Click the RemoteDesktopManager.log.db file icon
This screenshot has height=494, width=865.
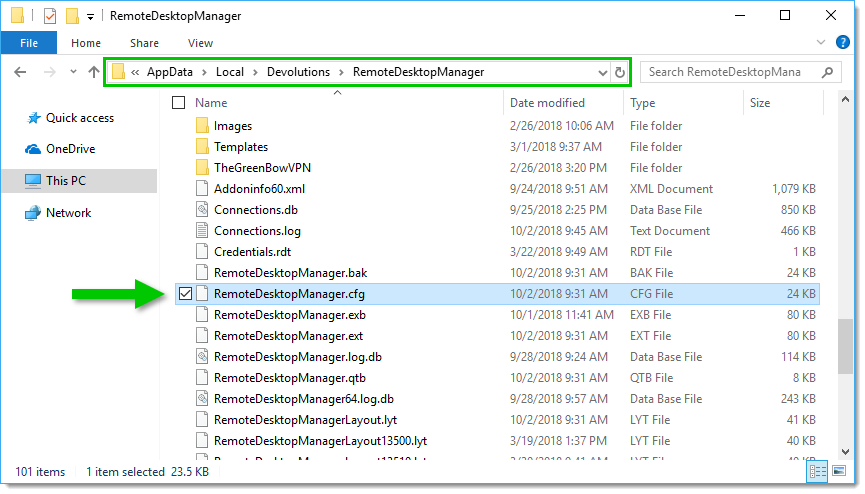pos(202,357)
